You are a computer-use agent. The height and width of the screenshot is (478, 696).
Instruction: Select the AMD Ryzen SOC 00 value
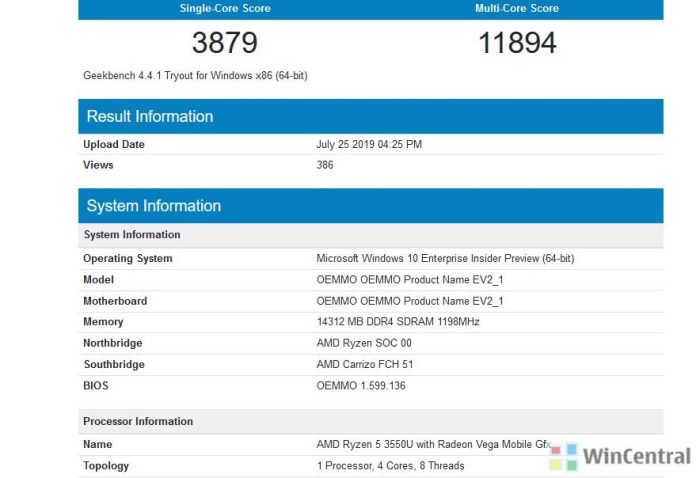(364, 343)
